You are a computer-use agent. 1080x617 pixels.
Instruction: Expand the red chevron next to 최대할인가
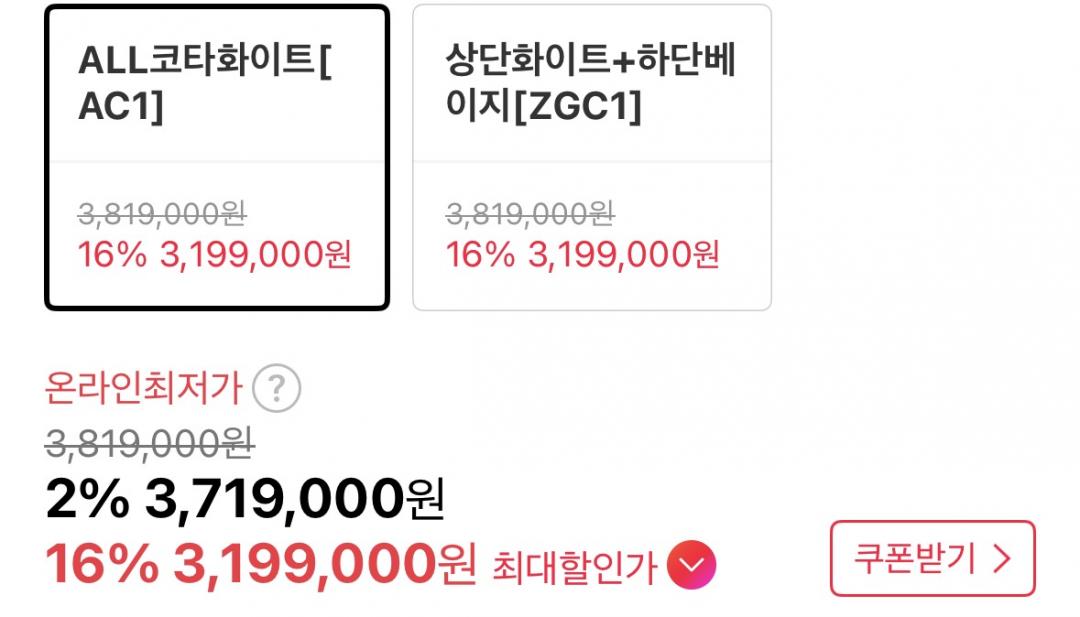(692, 567)
